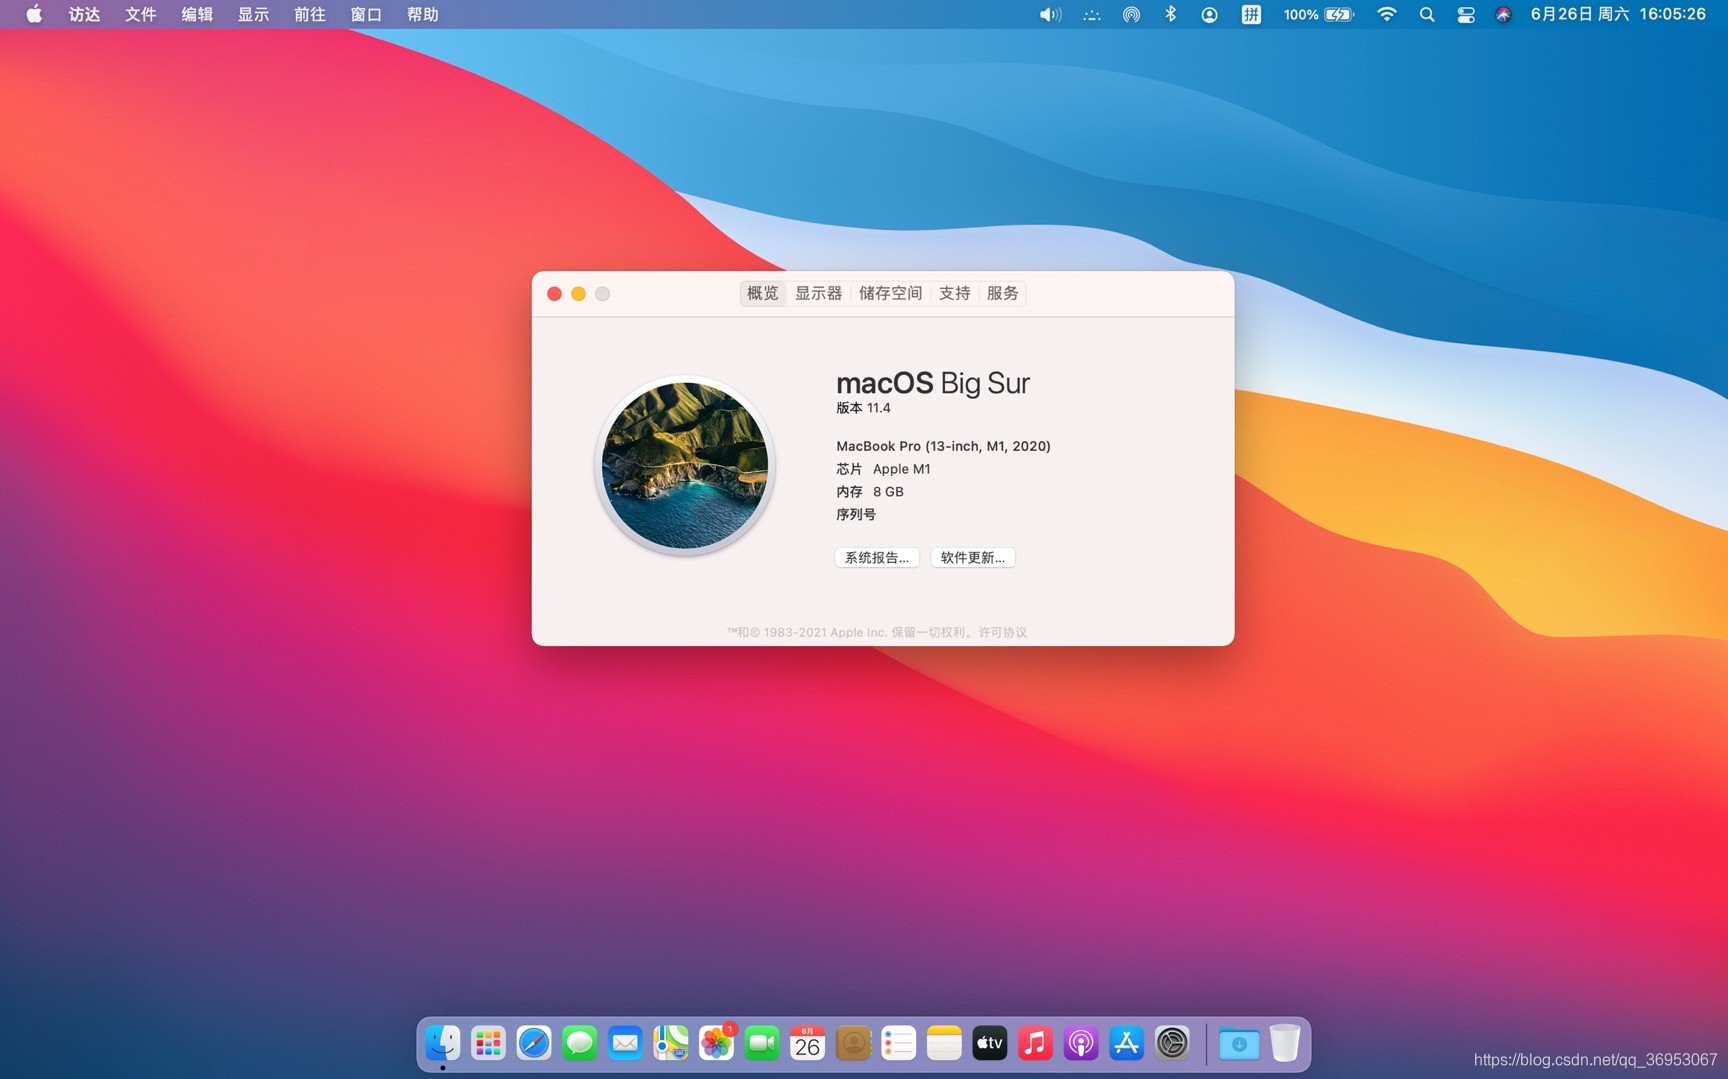Open the 显示 menu
This screenshot has width=1728, height=1079.
(253, 14)
